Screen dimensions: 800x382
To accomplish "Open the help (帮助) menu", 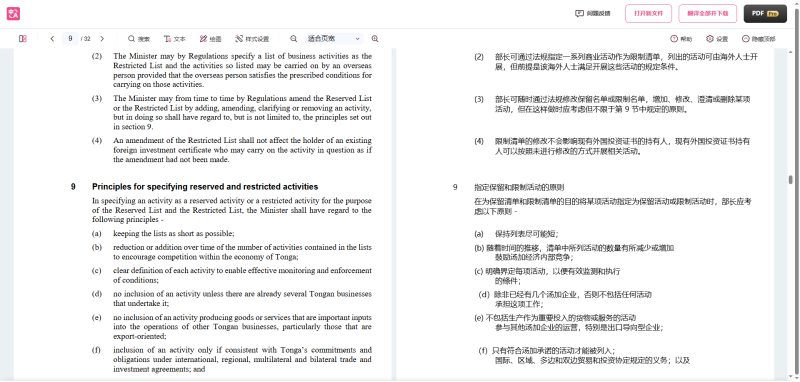I will (681, 39).
